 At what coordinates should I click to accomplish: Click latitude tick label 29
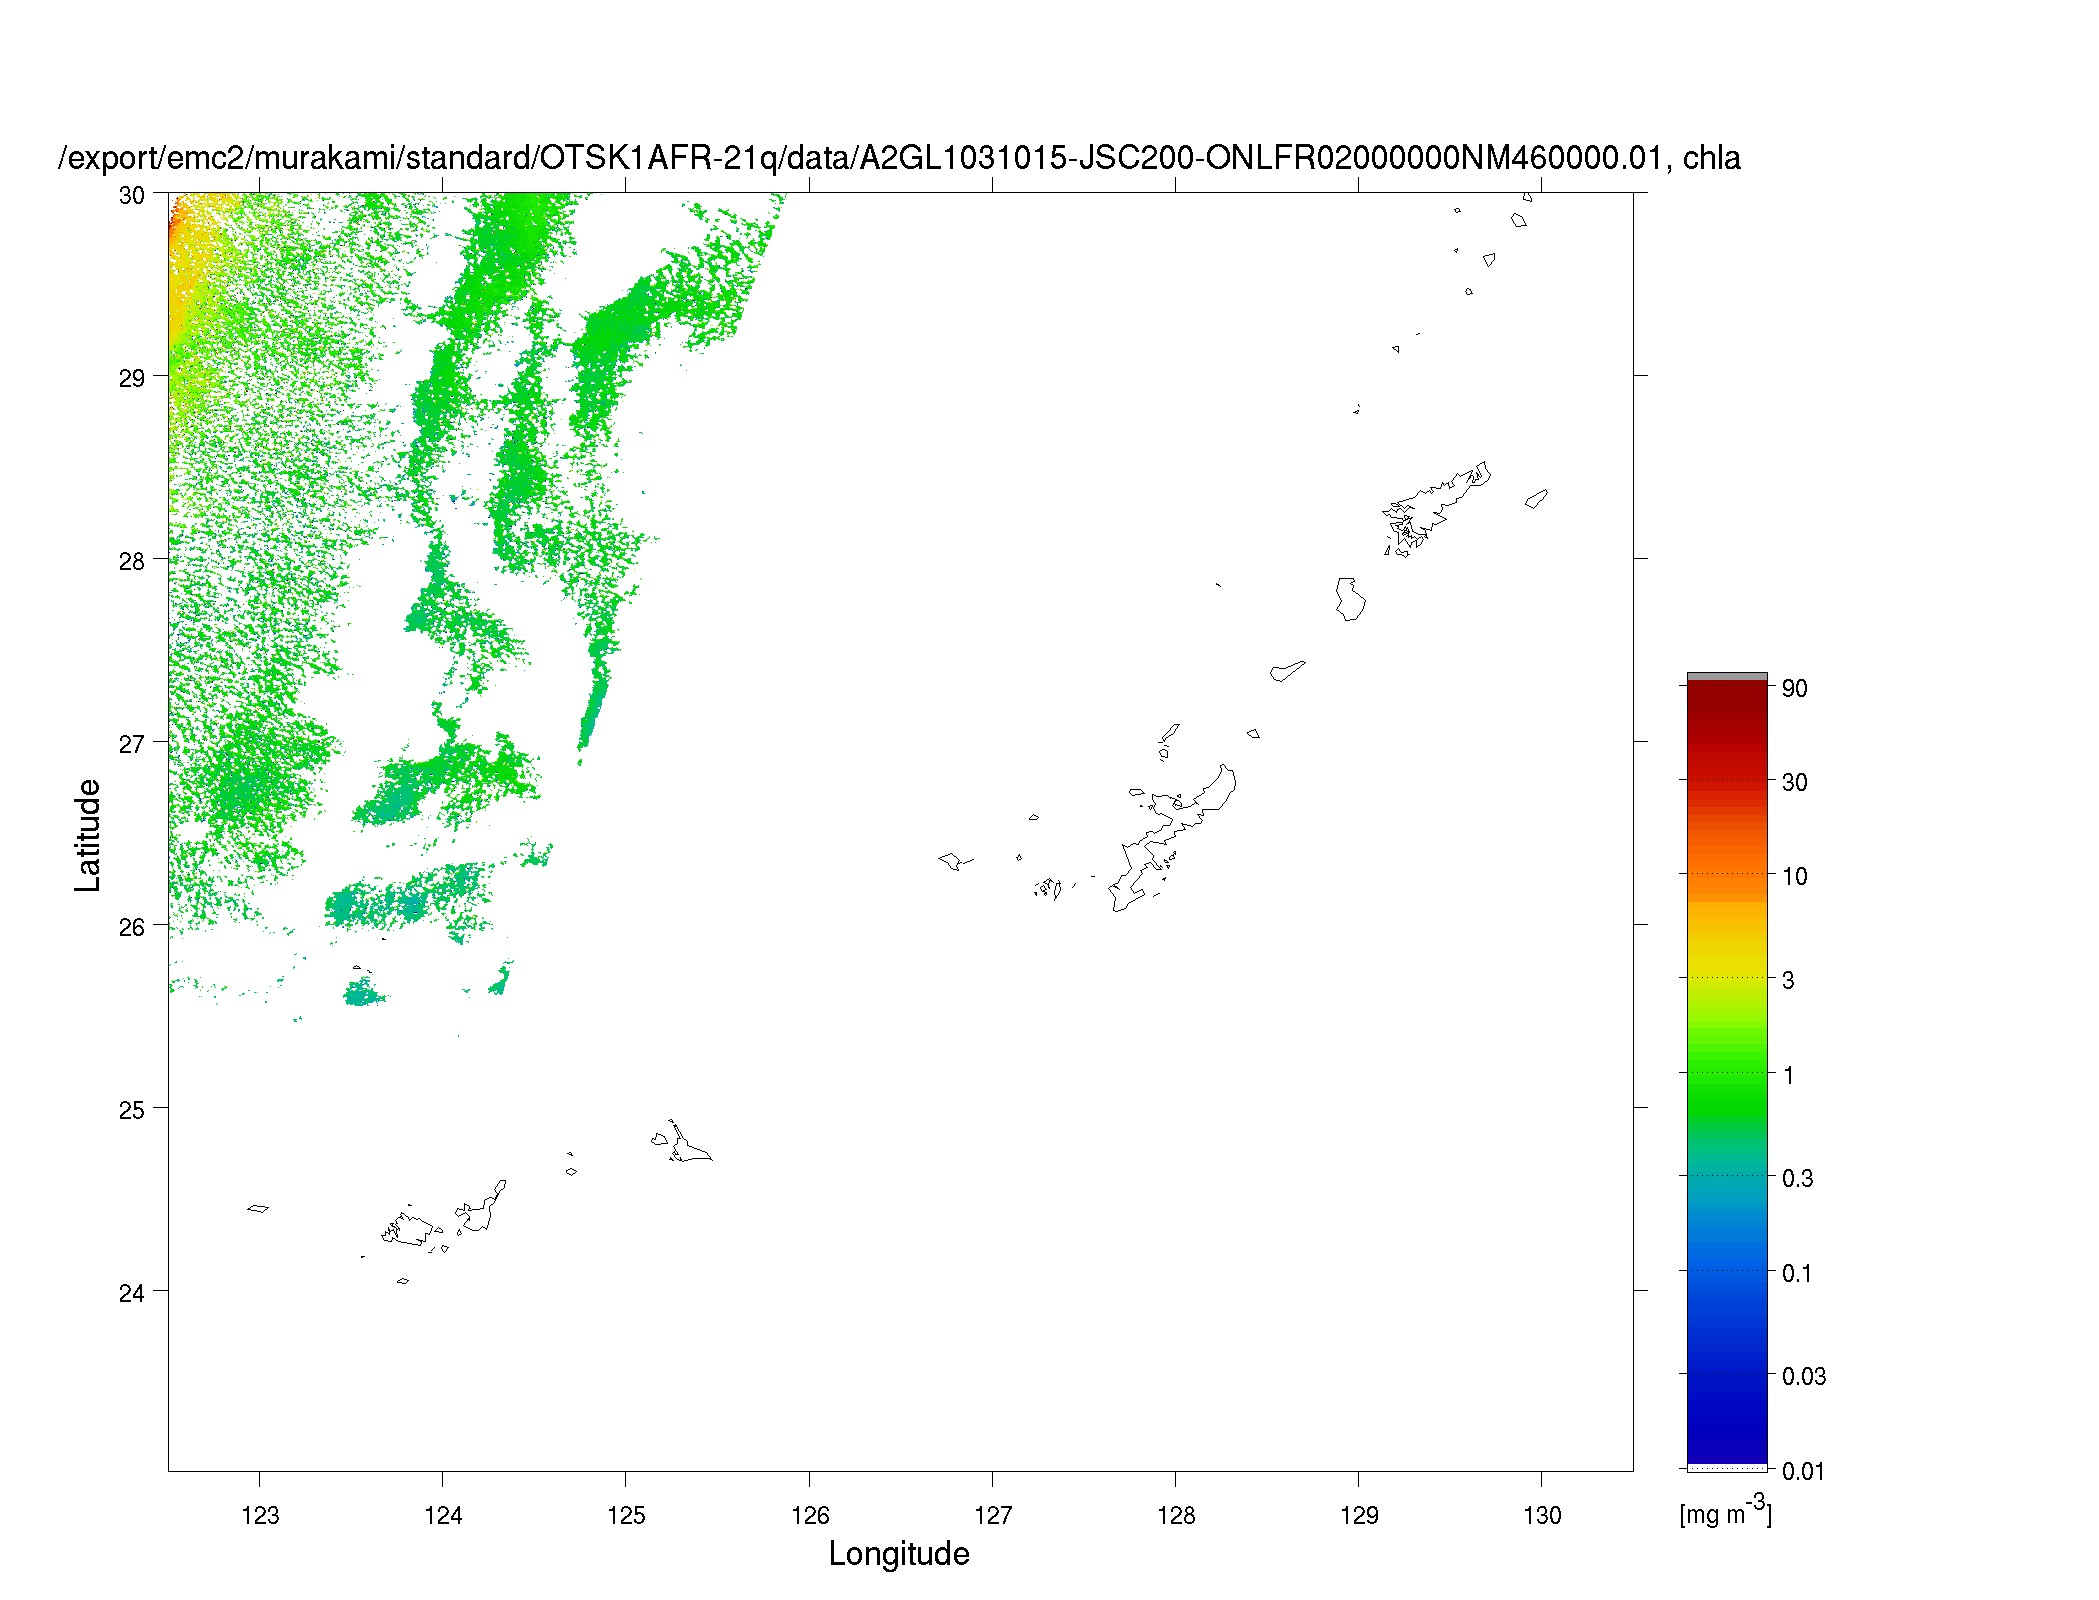[x=131, y=378]
